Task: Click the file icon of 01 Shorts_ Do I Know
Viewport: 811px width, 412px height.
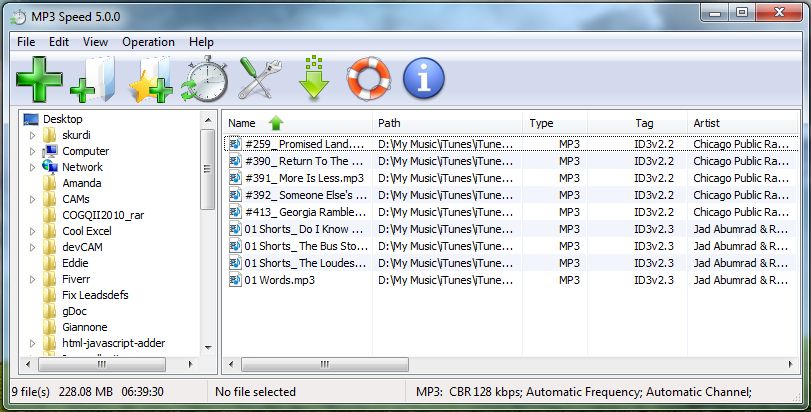Action: (235, 229)
